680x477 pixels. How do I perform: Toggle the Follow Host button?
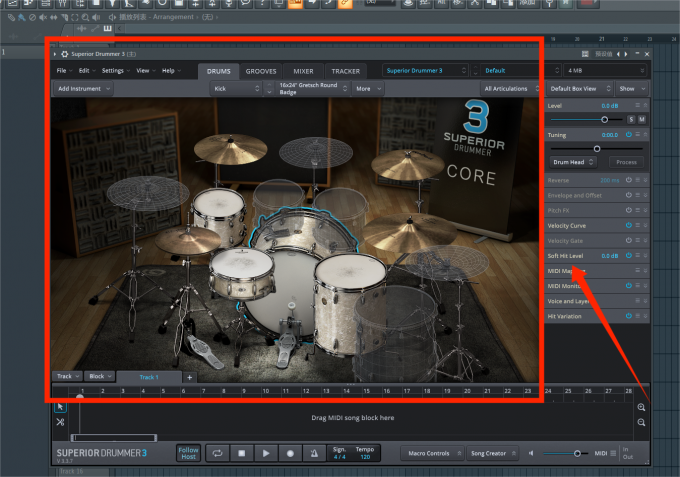188,453
